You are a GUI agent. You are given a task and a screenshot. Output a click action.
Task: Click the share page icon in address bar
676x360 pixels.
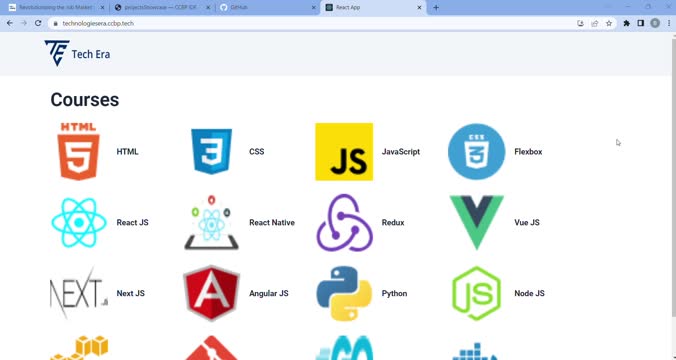pyautogui.click(x=595, y=23)
